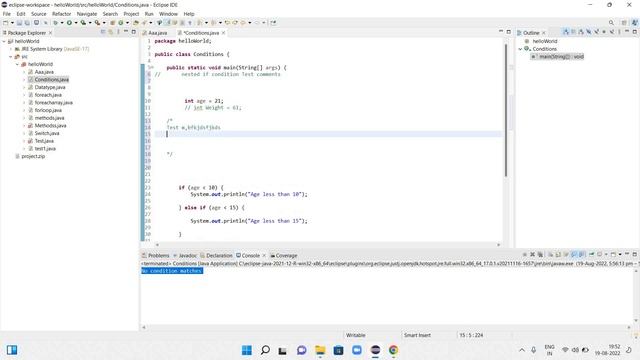Open the Run menu
This screenshot has width=640, height=360.
[149, 14]
